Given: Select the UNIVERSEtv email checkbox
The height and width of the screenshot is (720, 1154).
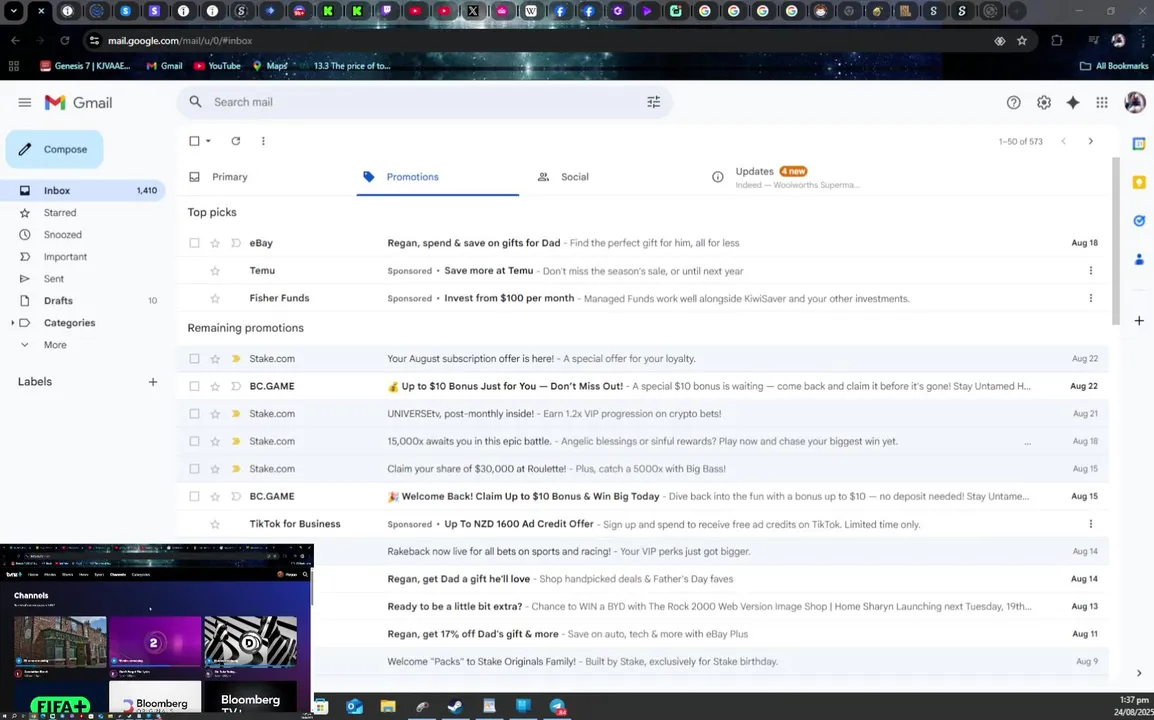Looking at the screenshot, I should (x=194, y=414).
